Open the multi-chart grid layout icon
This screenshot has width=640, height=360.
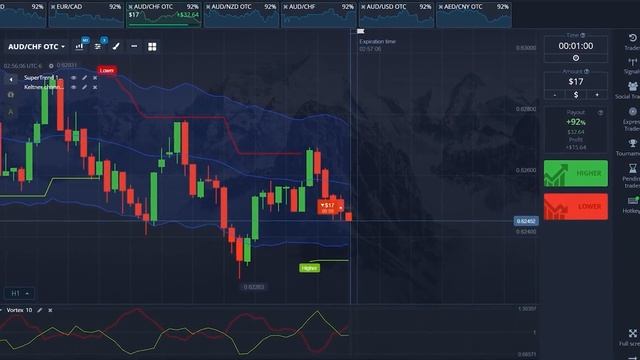click(x=152, y=47)
